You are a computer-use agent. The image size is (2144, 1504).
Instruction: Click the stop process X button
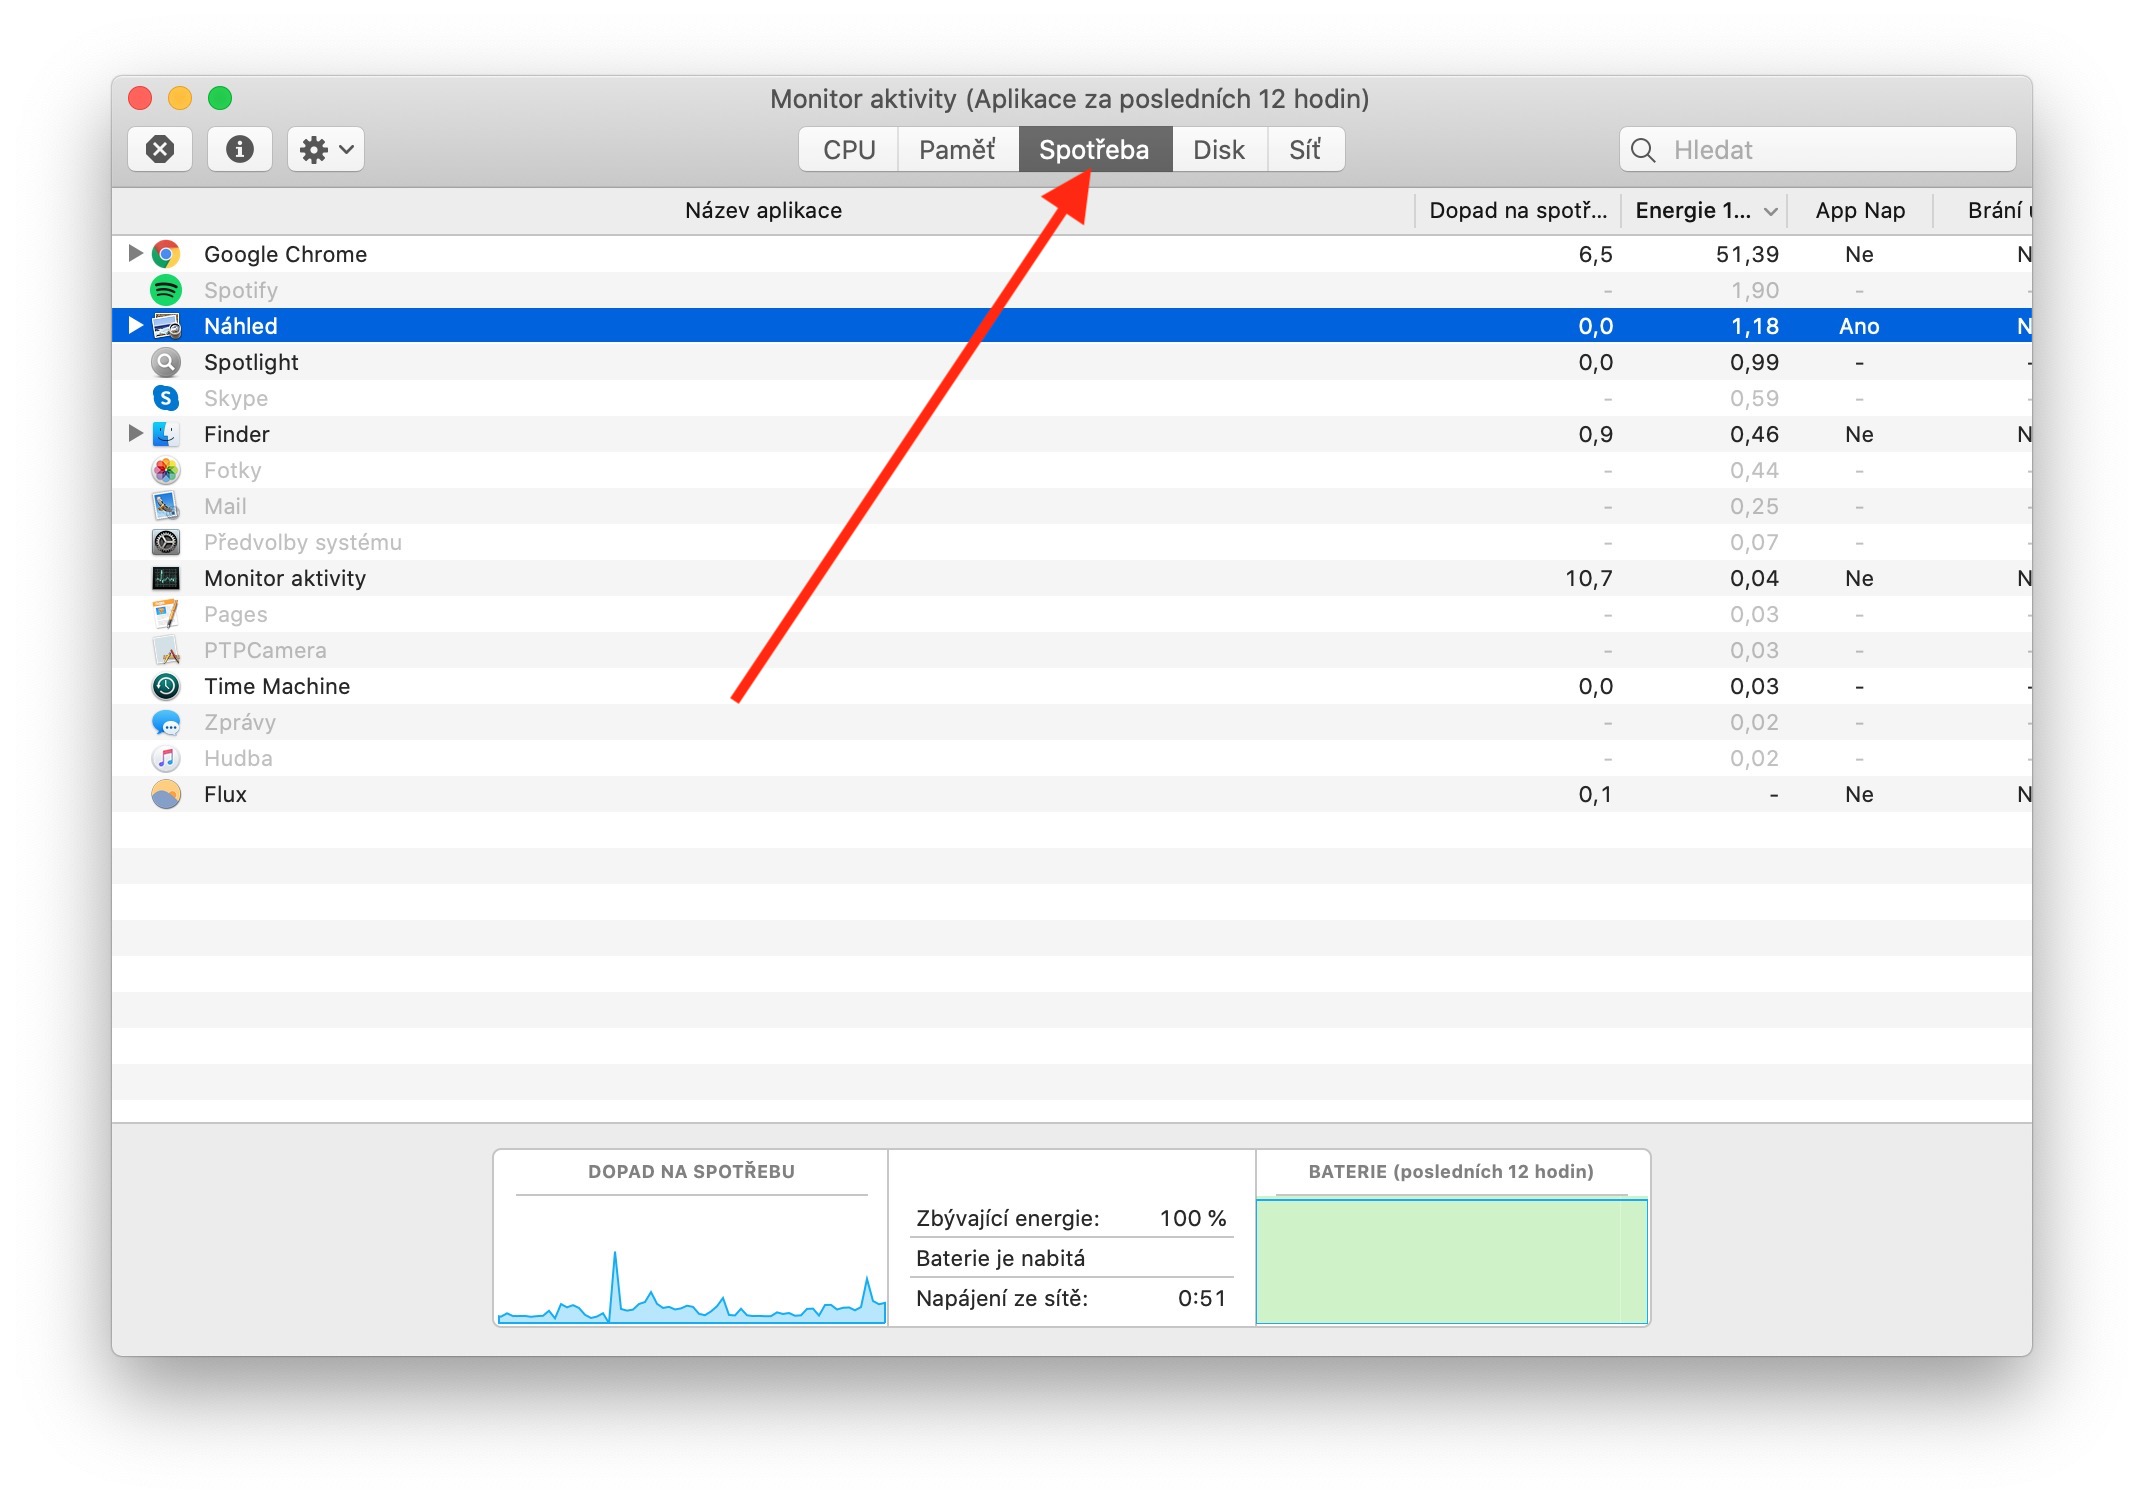[160, 150]
